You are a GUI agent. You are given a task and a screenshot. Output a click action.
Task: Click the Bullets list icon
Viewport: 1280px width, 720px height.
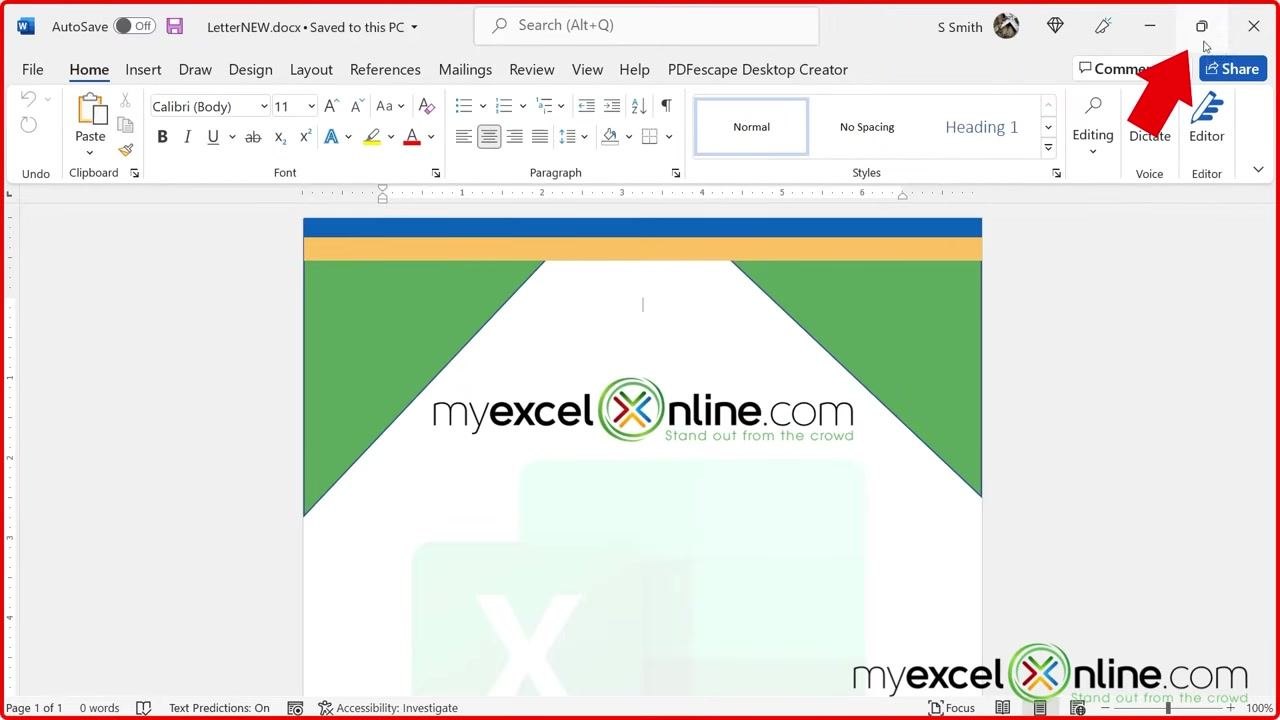pyautogui.click(x=464, y=106)
